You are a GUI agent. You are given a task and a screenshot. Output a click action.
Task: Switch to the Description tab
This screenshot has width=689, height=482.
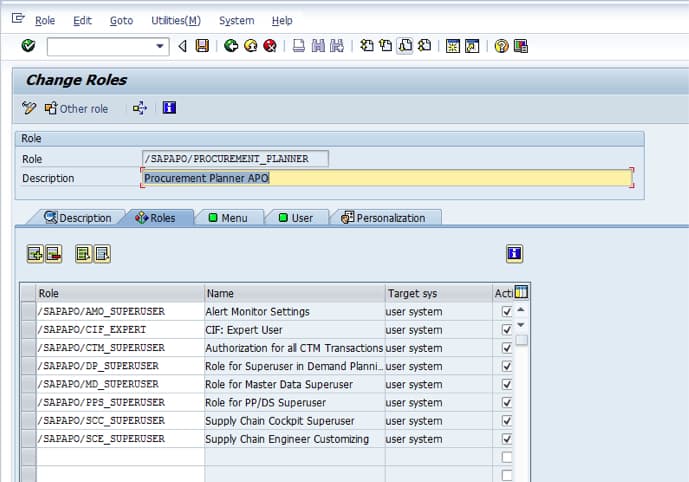[x=78, y=218]
